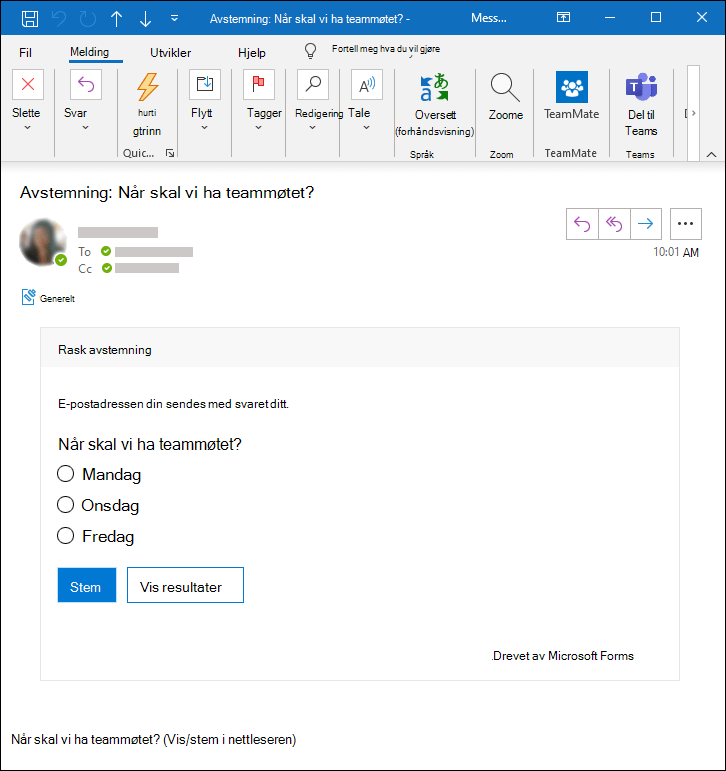Click the Reply All double arrow

(614, 224)
